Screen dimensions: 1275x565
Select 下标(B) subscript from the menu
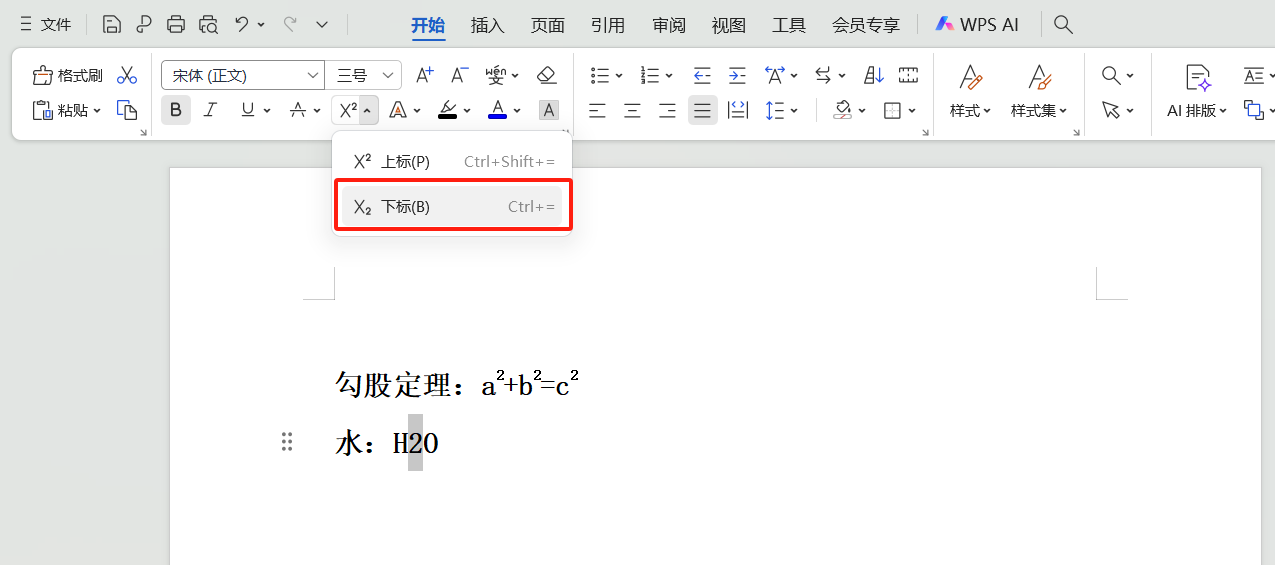tap(452, 207)
